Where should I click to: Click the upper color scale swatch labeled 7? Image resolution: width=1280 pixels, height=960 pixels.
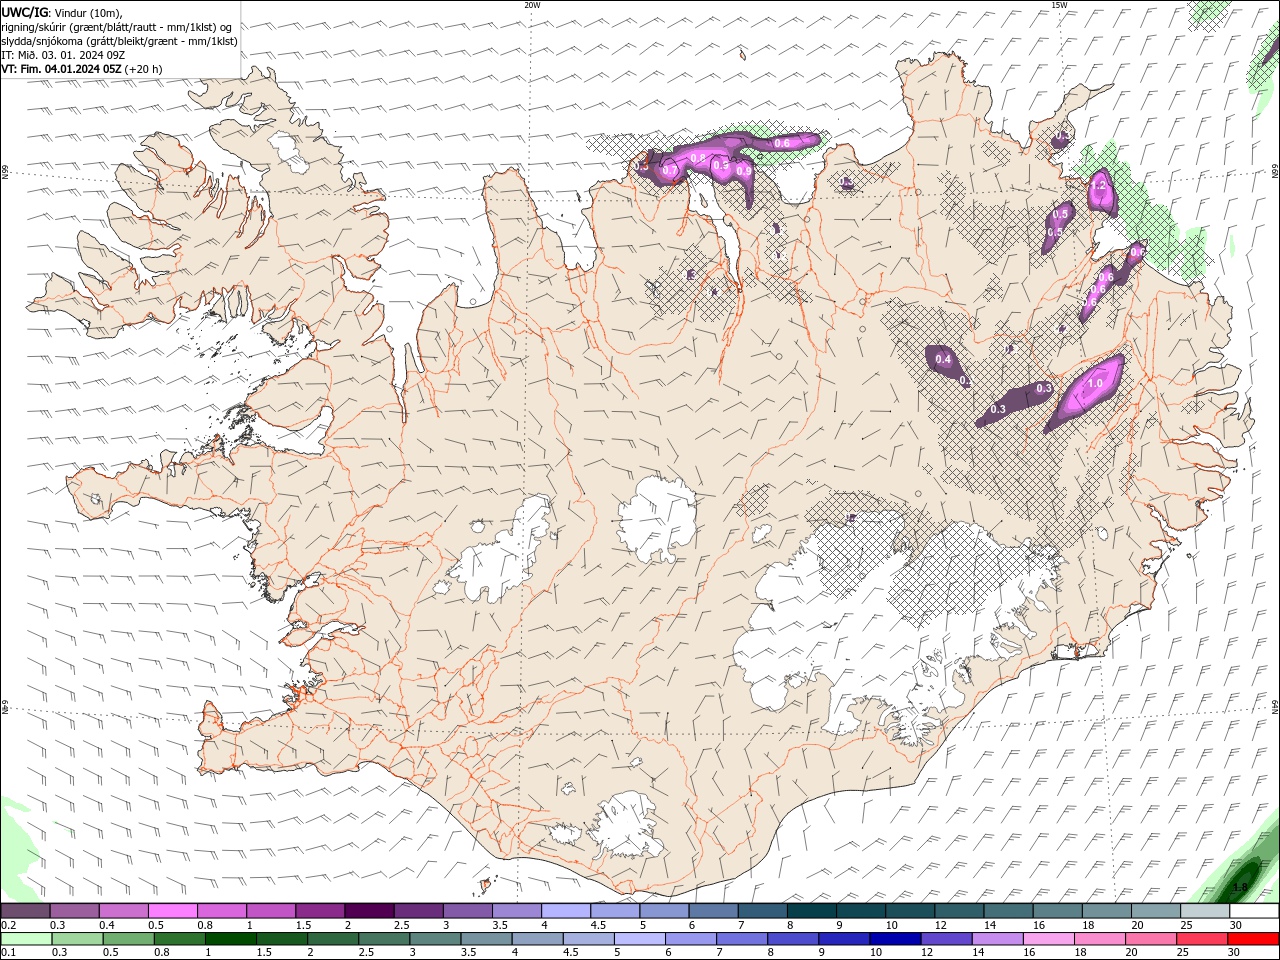(763, 910)
